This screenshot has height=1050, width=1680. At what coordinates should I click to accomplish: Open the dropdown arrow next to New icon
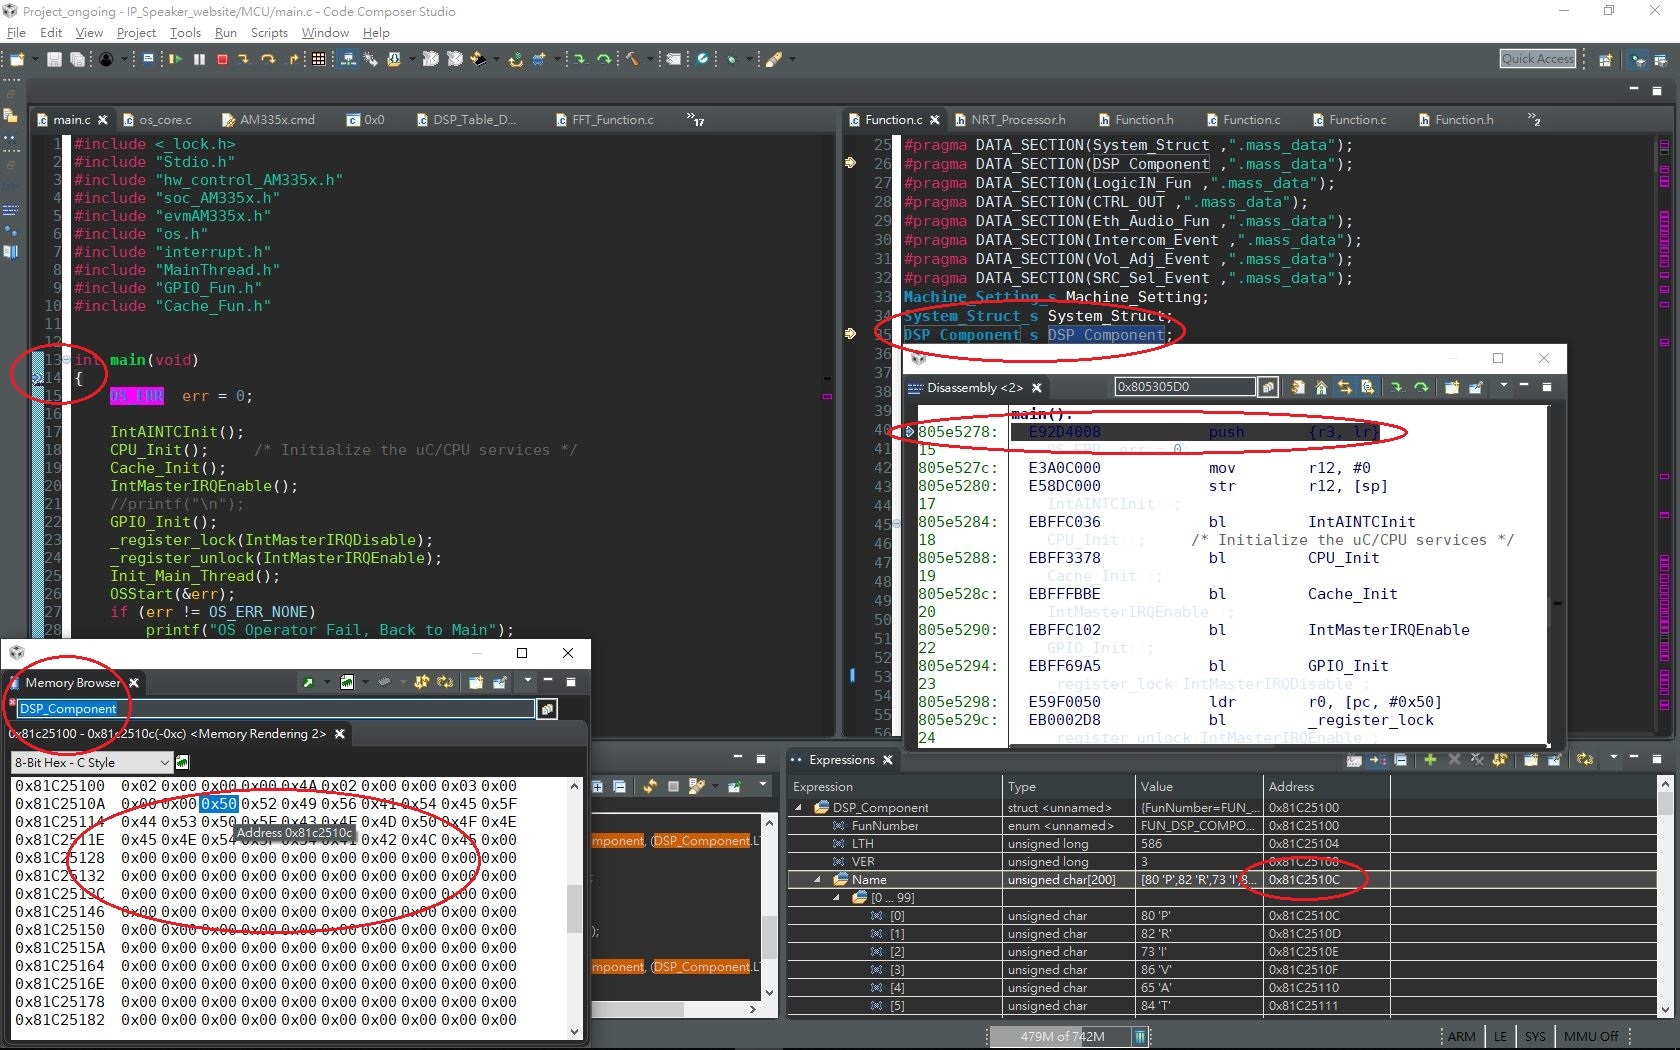(x=34, y=60)
